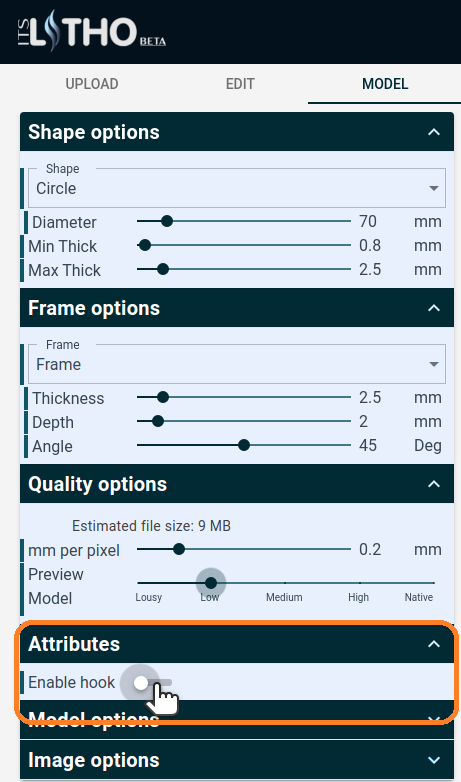This screenshot has height=782, width=461.
Task: Collapse Attributes section chevron icon
Action: tap(434, 644)
